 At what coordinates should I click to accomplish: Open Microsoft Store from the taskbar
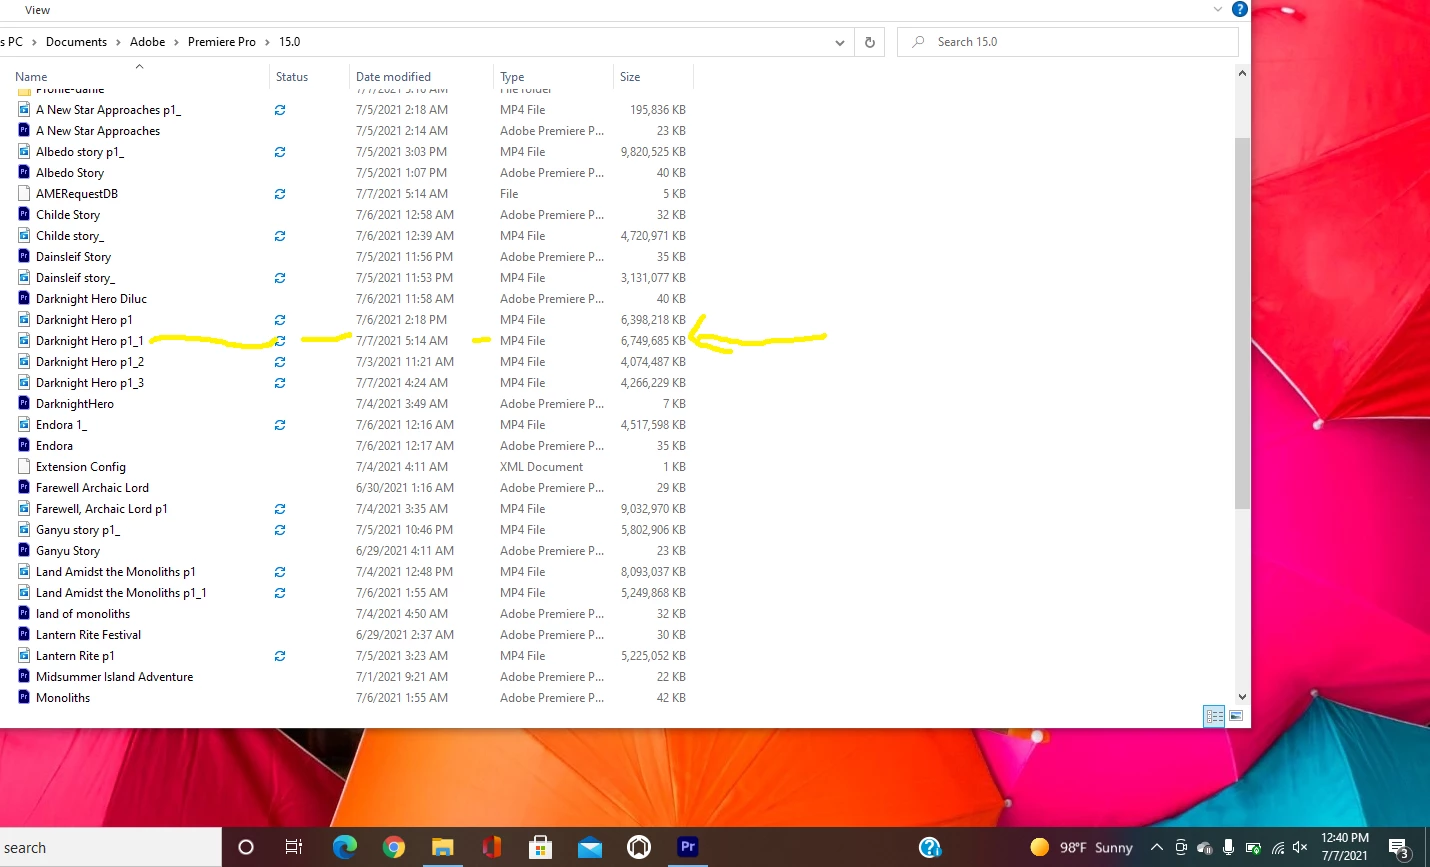click(x=541, y=847)
